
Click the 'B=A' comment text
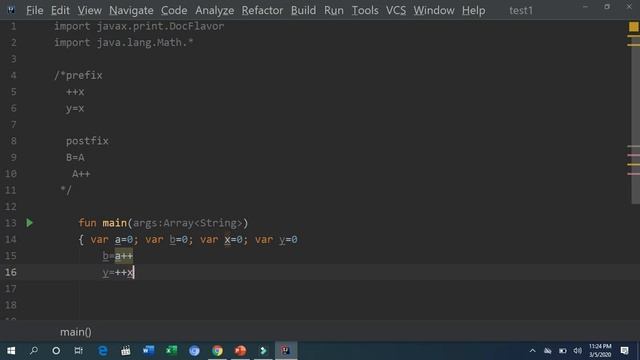coord(75,158)
